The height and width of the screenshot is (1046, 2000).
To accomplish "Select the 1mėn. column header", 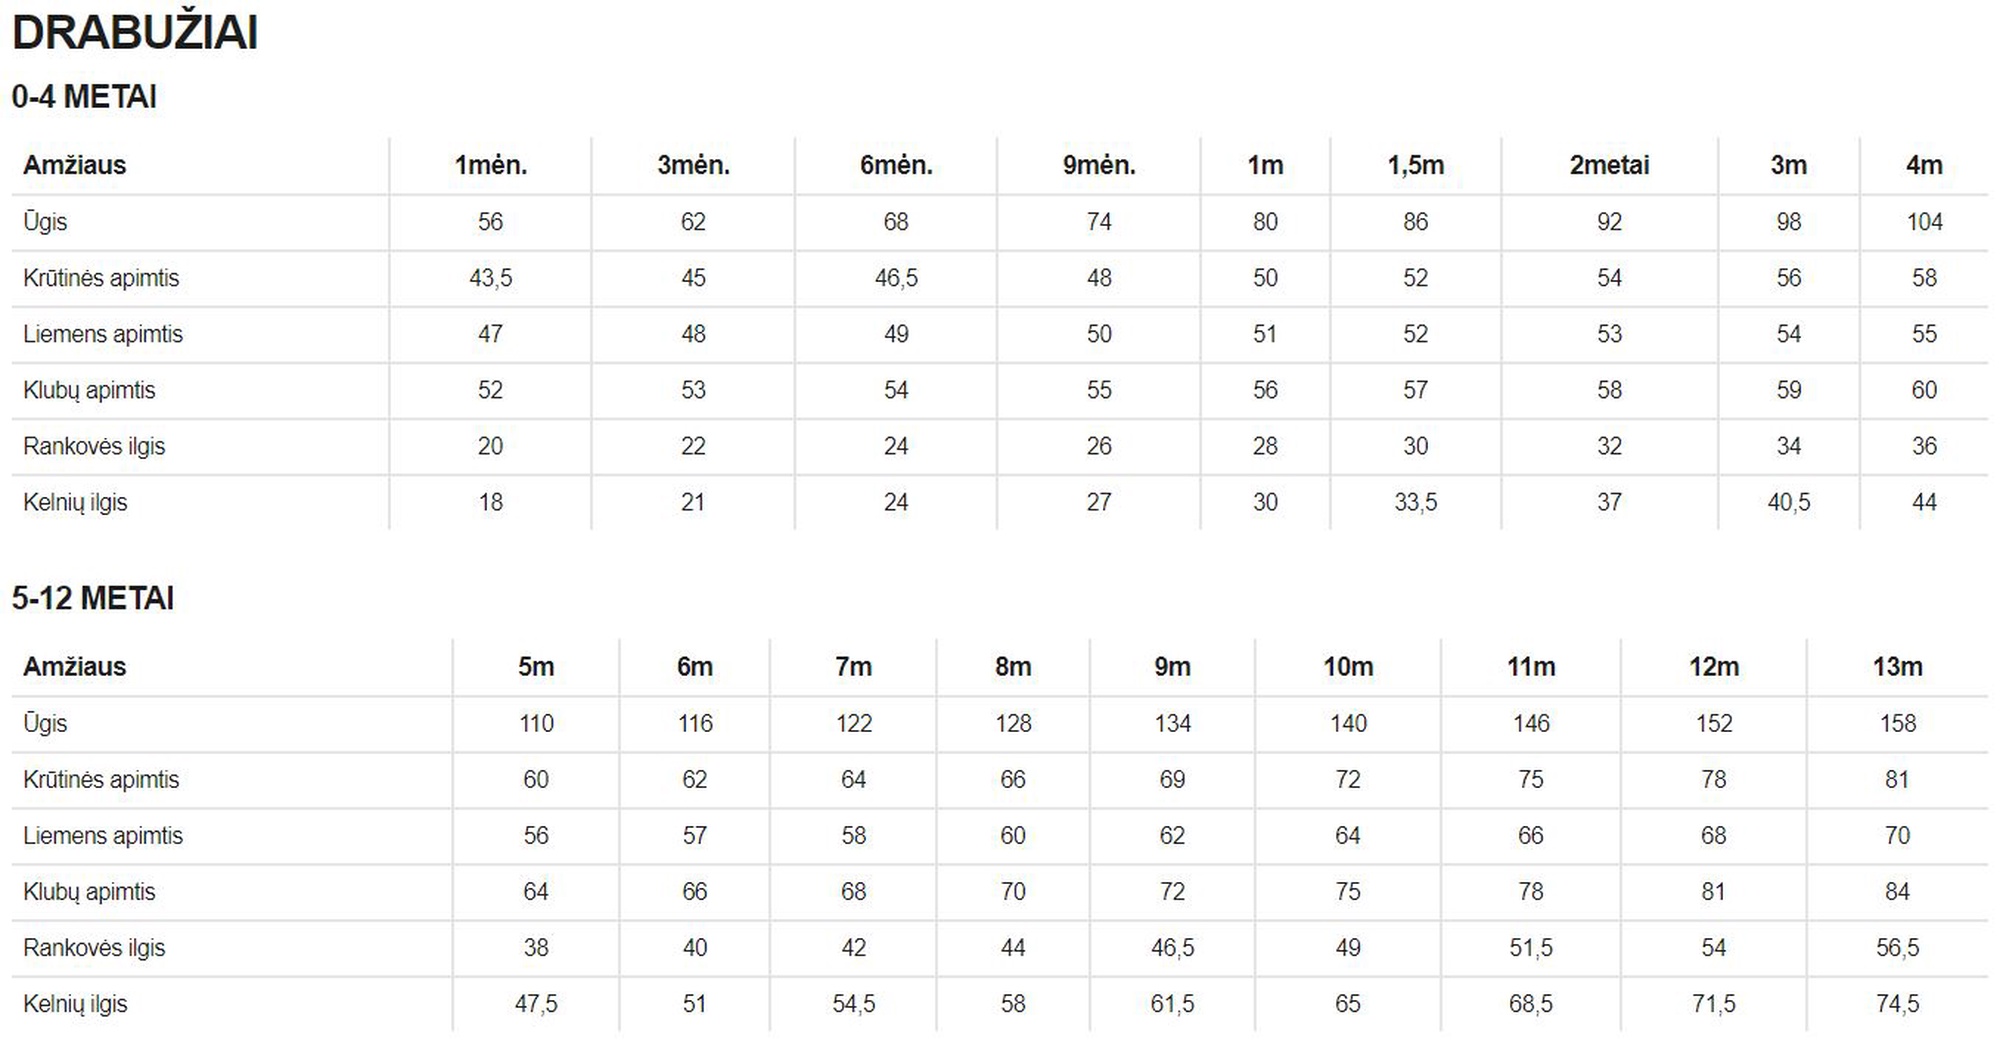I will (x=490, y=165).
